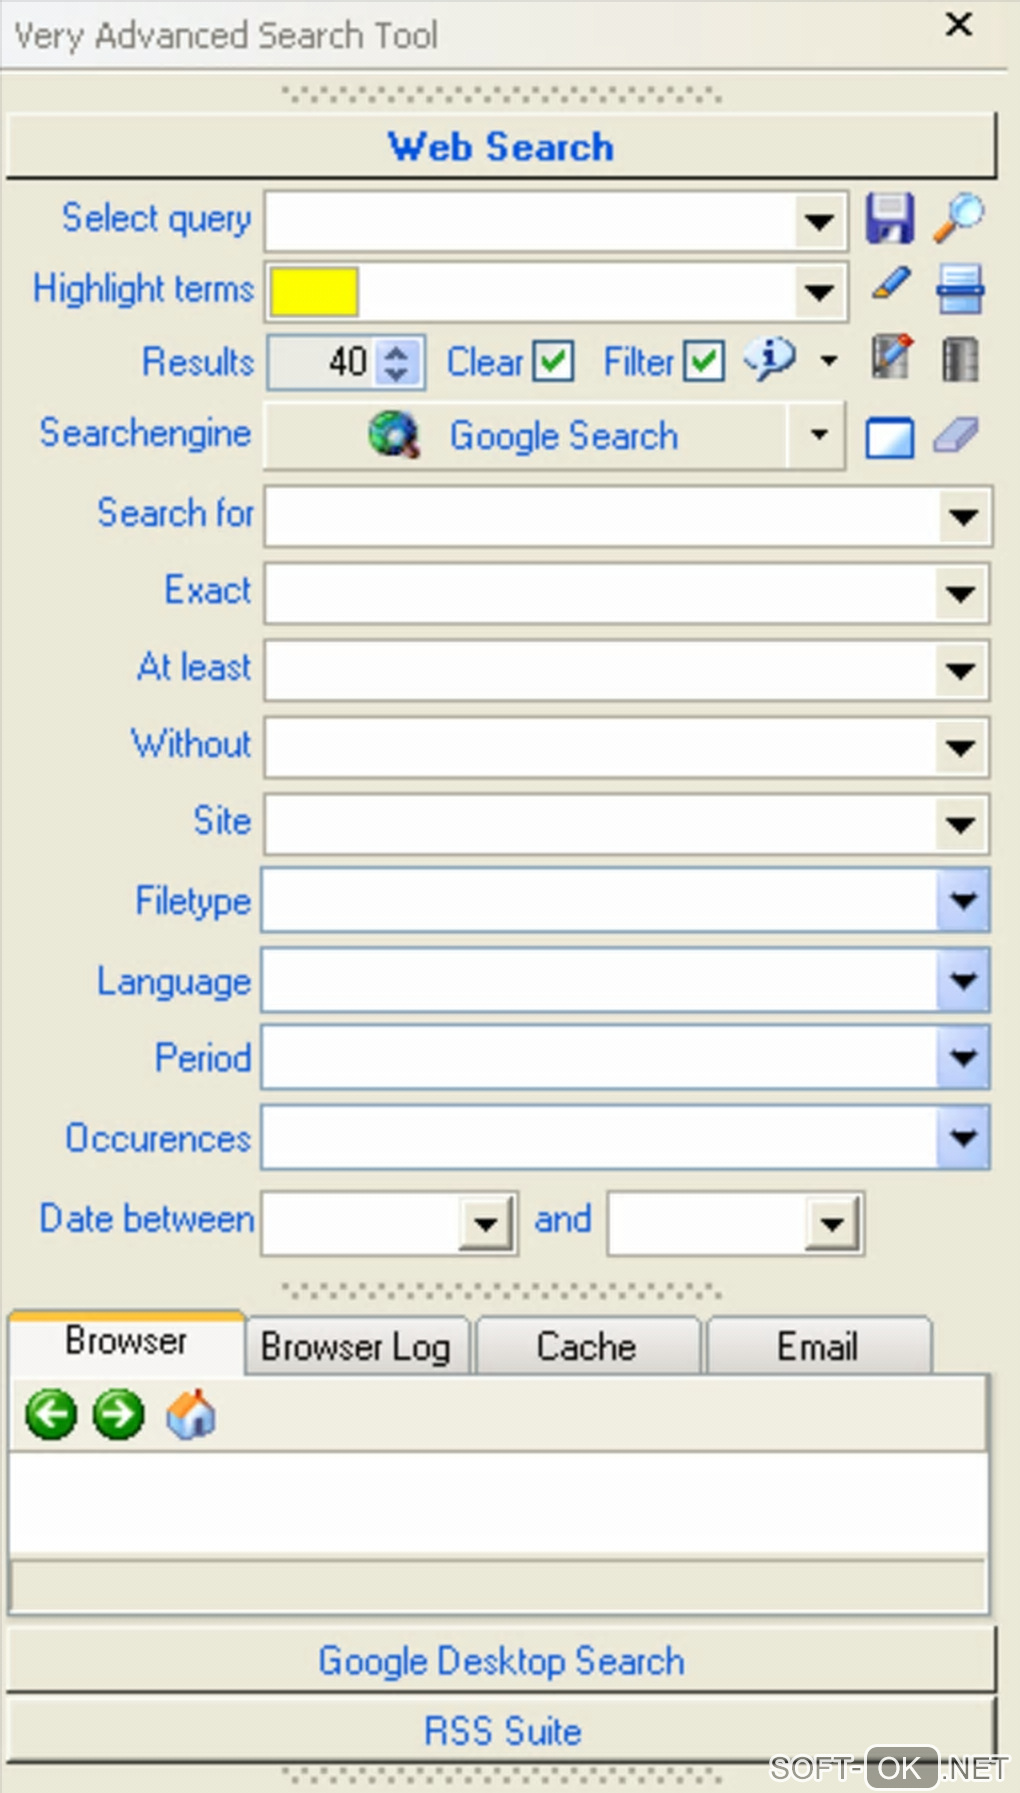1020x1793 pixels.
Task: Go back with the green left arrow
Action: pos(51,1414)
